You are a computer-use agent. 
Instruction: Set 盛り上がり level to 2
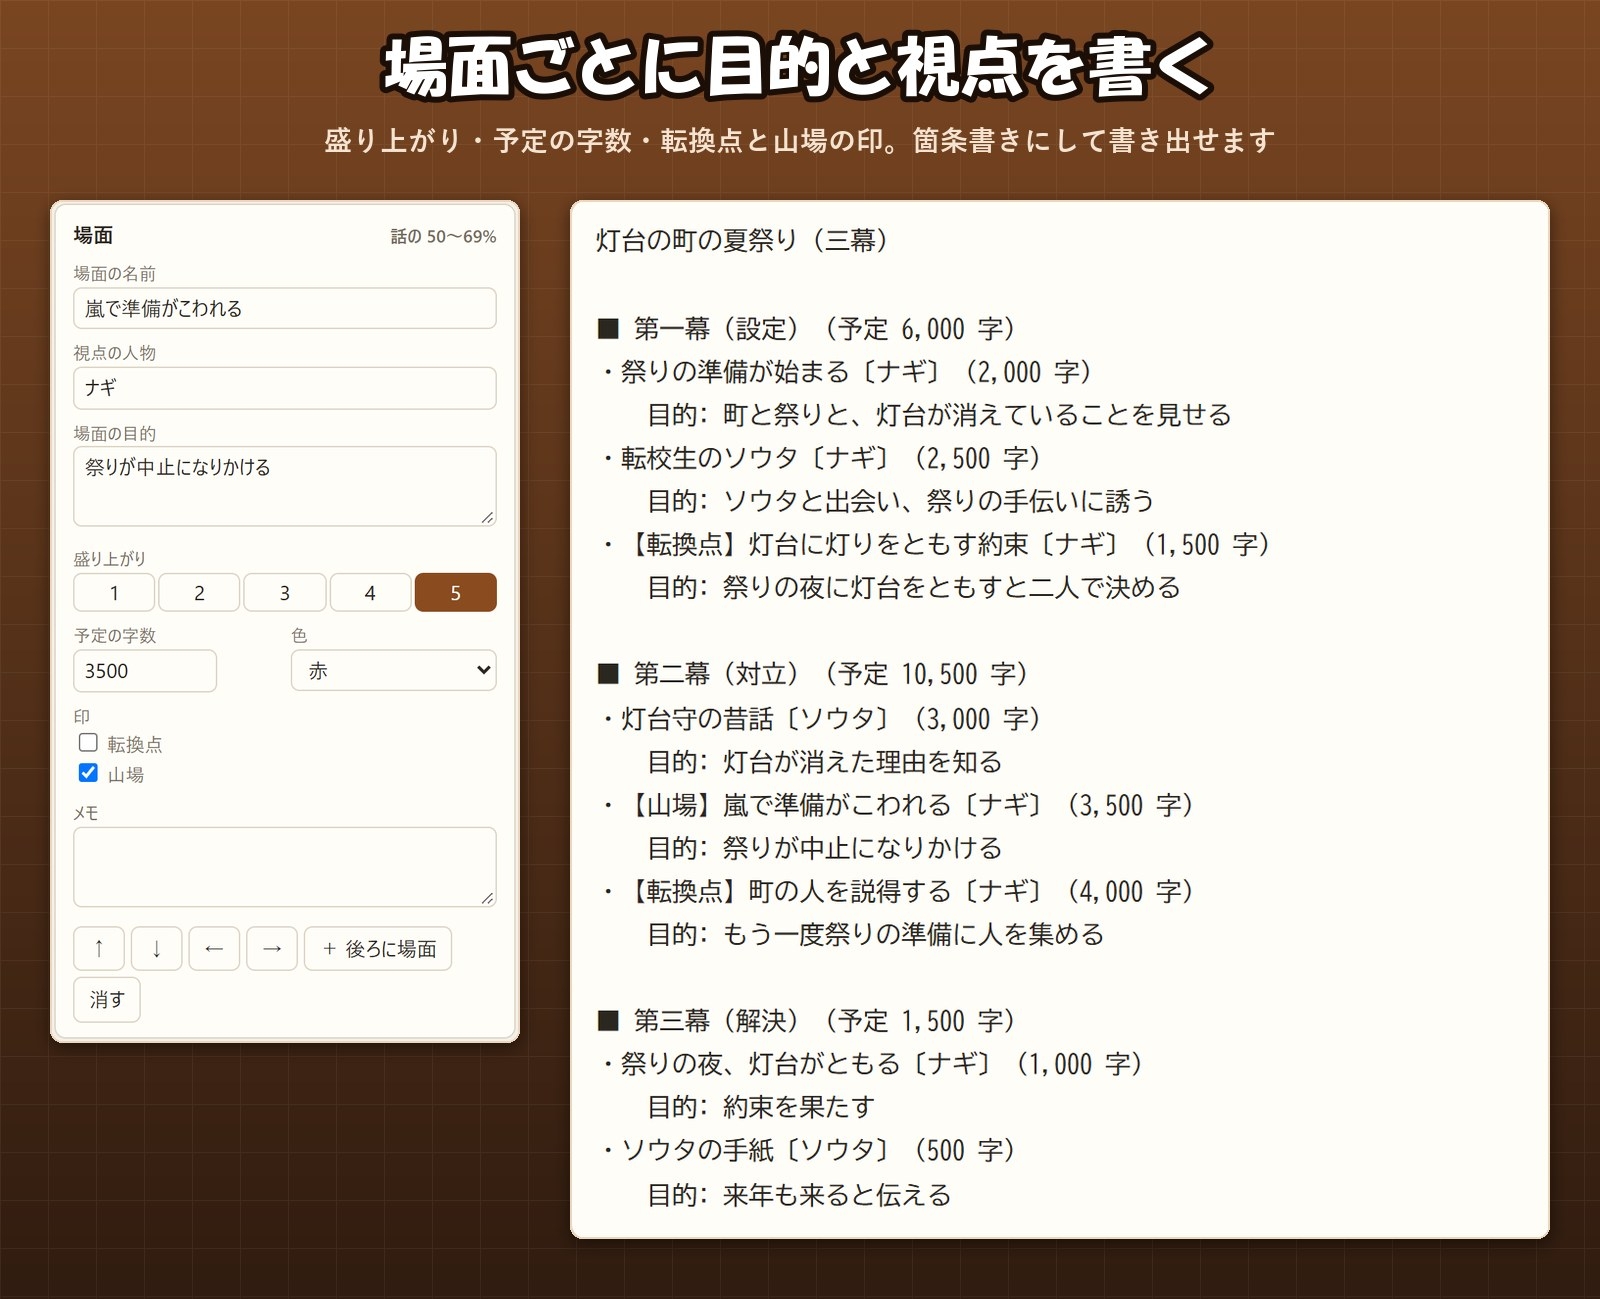pos(199,592)
